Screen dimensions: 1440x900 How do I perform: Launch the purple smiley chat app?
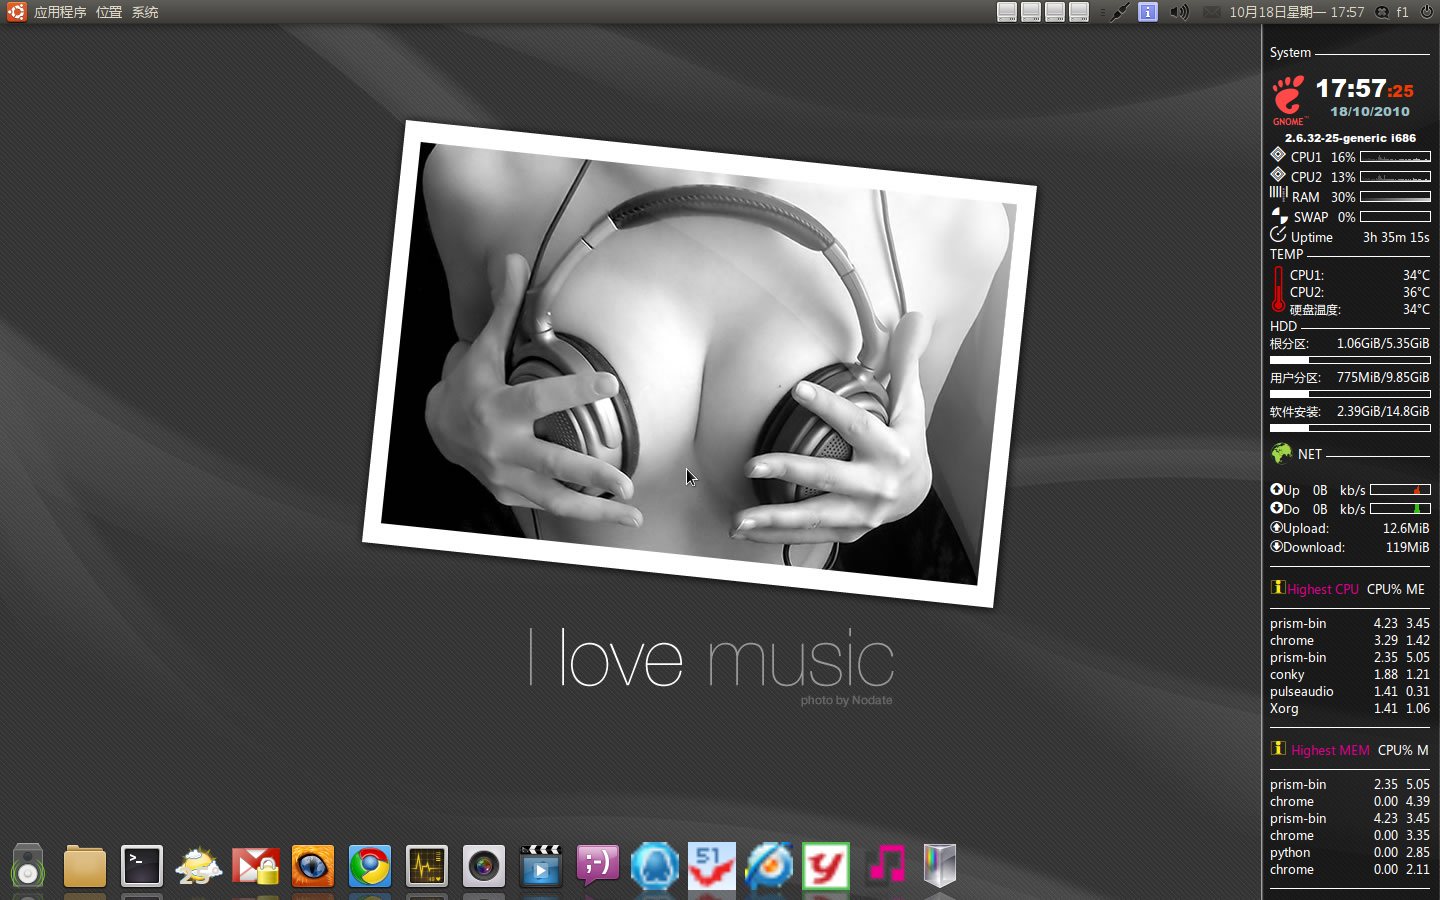tap(598, 865)
